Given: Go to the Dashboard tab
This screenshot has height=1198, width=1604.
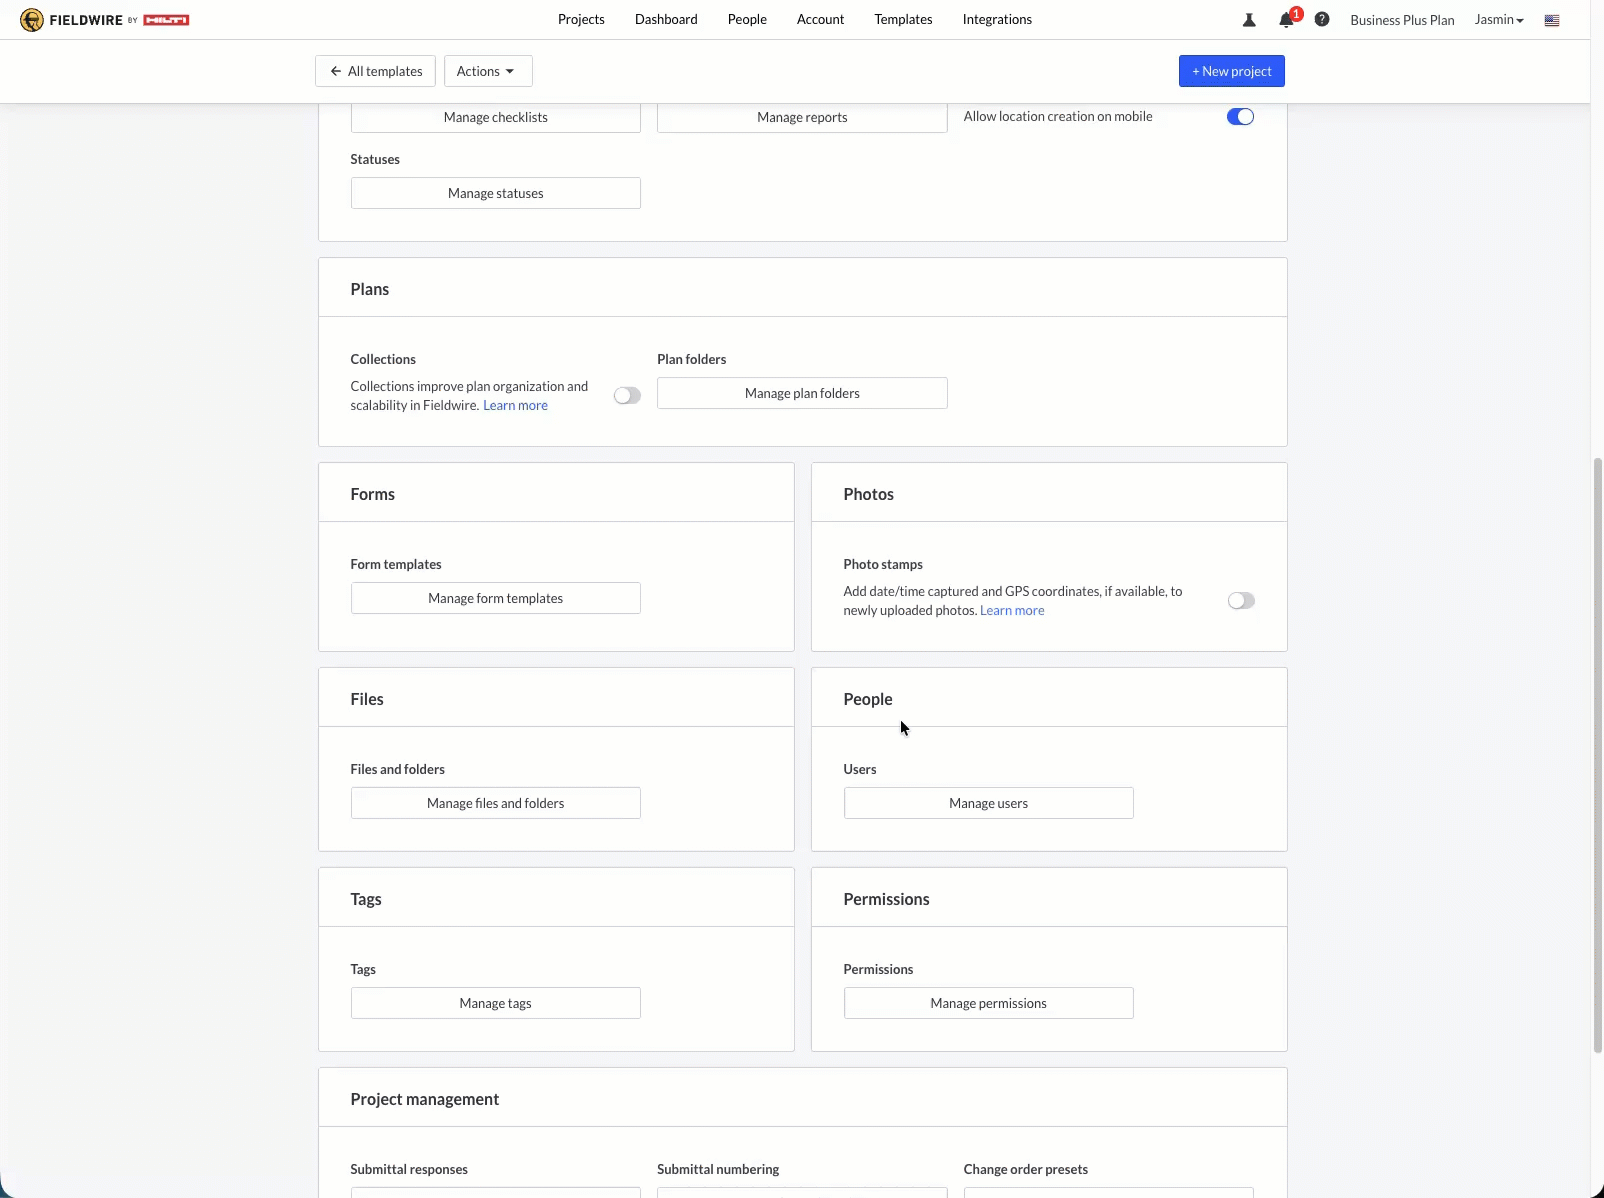Looking at the screenshot, I should pyautogui.click(x=666, y=20).
